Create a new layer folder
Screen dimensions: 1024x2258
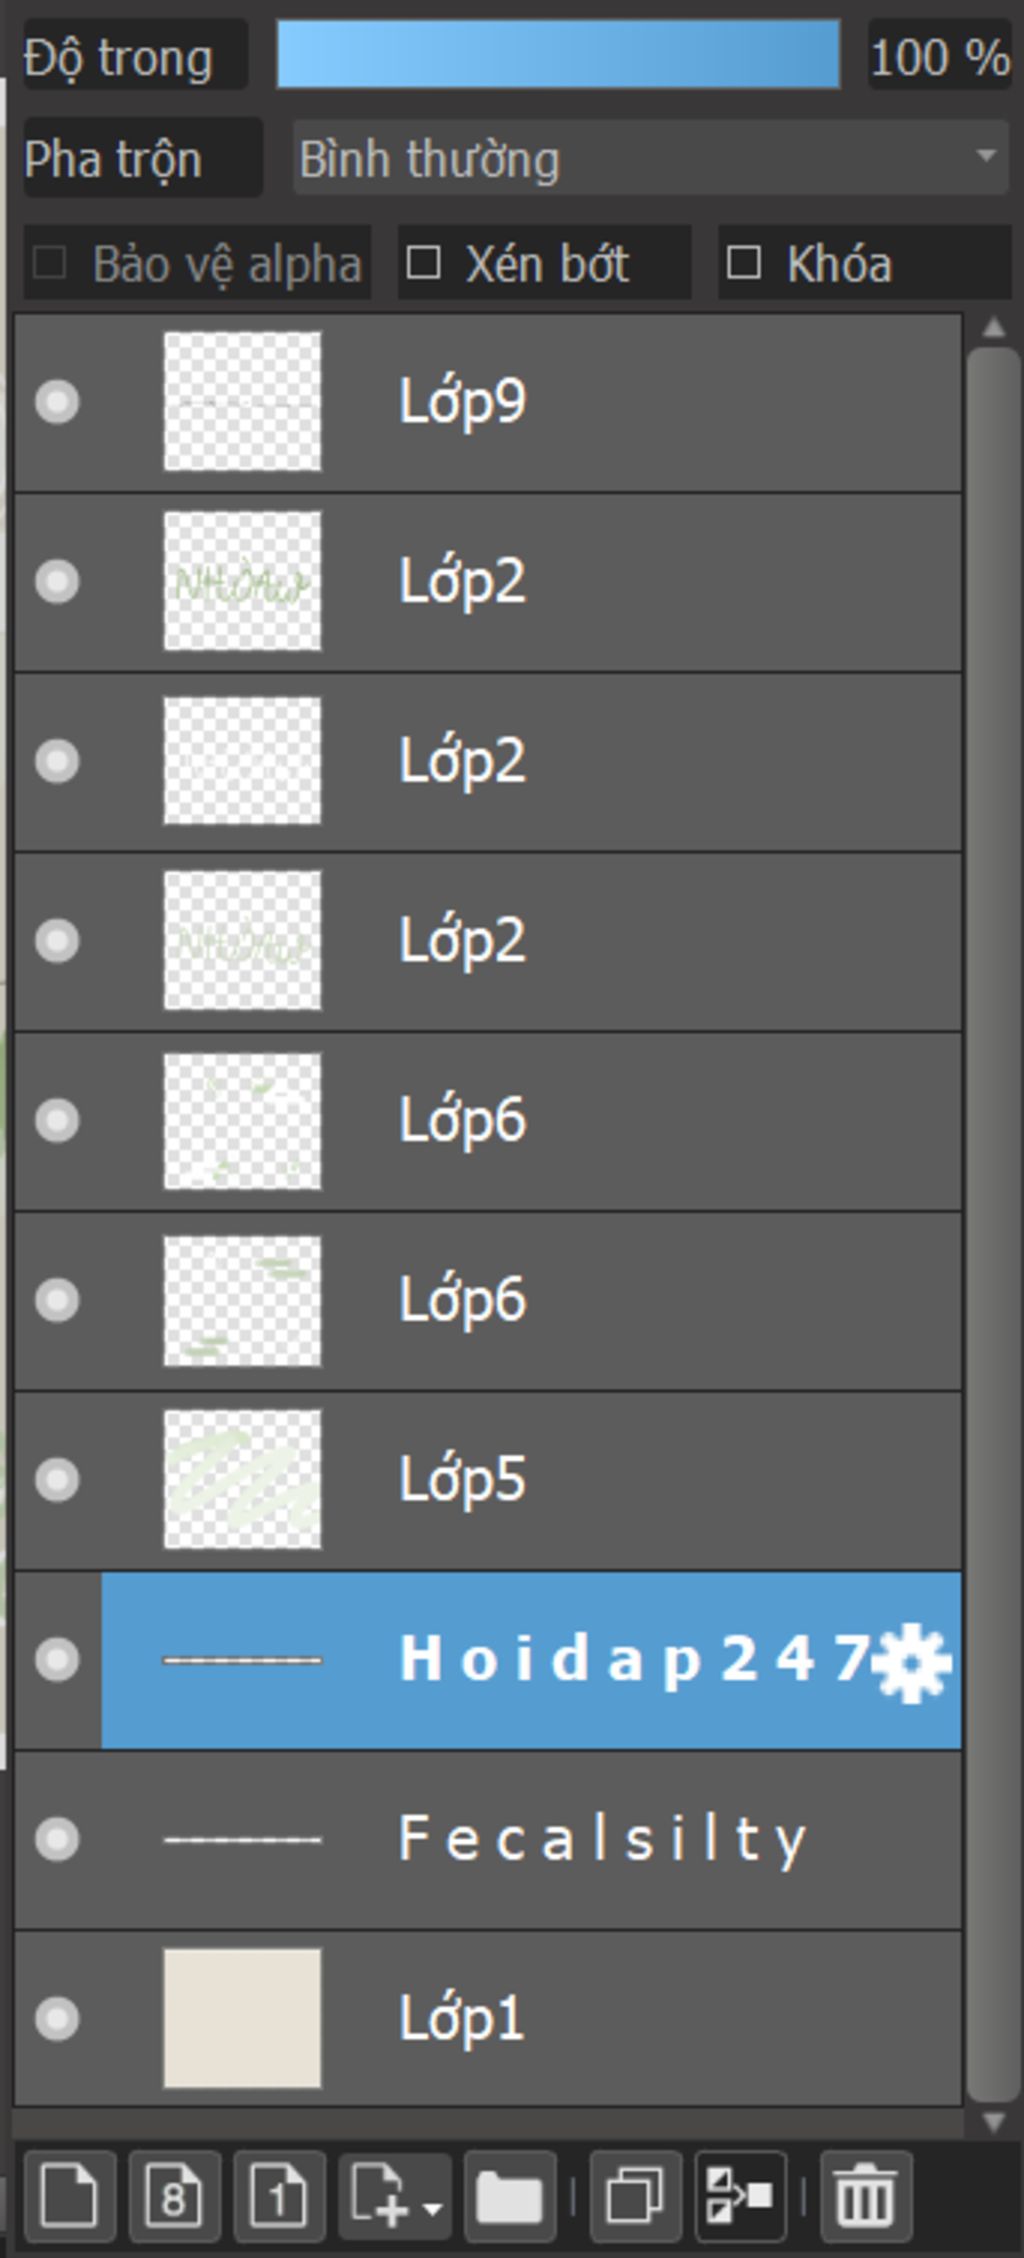(x=509, y=2196)
